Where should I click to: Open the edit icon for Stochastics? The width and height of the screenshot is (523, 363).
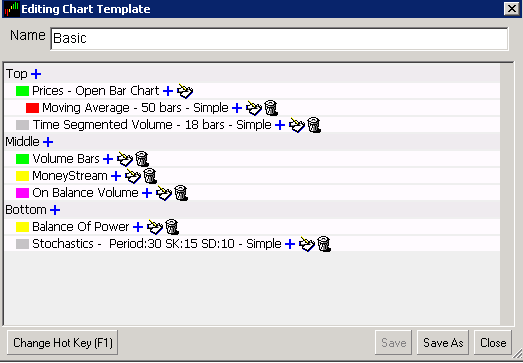click(x=307, y=244)
